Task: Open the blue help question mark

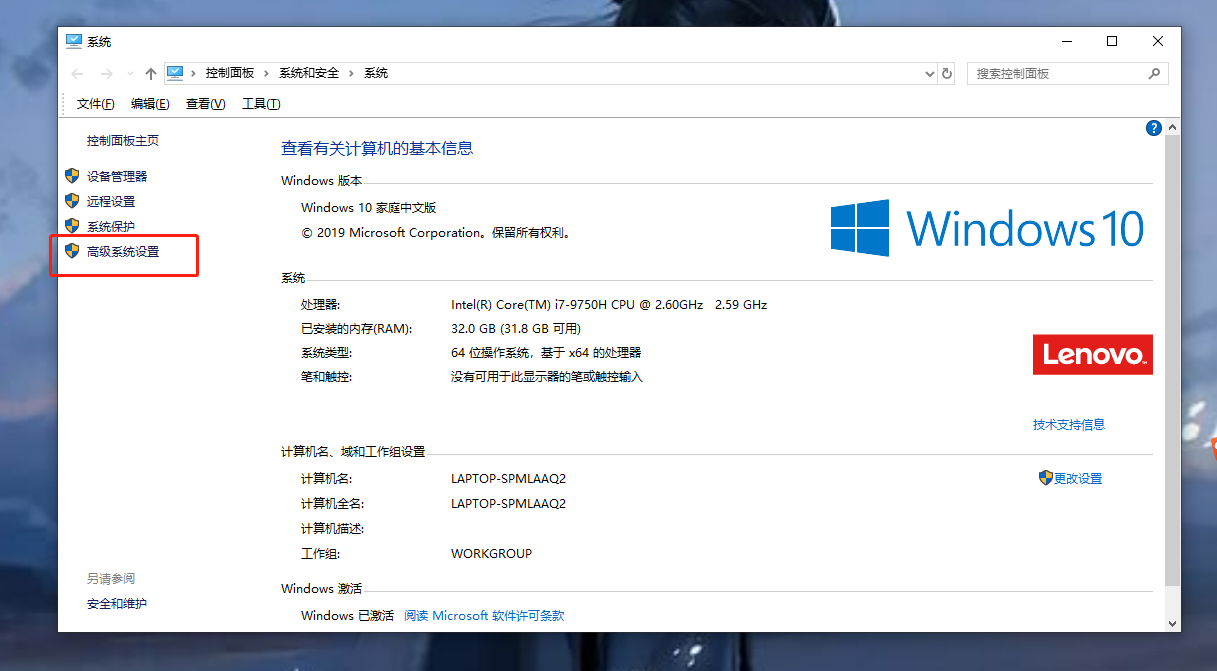Action: tap(1154, 128)
